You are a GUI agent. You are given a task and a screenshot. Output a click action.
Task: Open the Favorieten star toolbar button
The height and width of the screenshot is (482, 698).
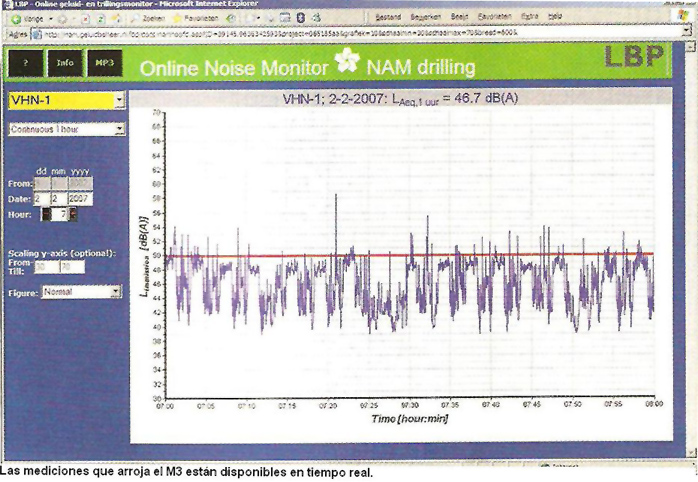tap(195, 18)
